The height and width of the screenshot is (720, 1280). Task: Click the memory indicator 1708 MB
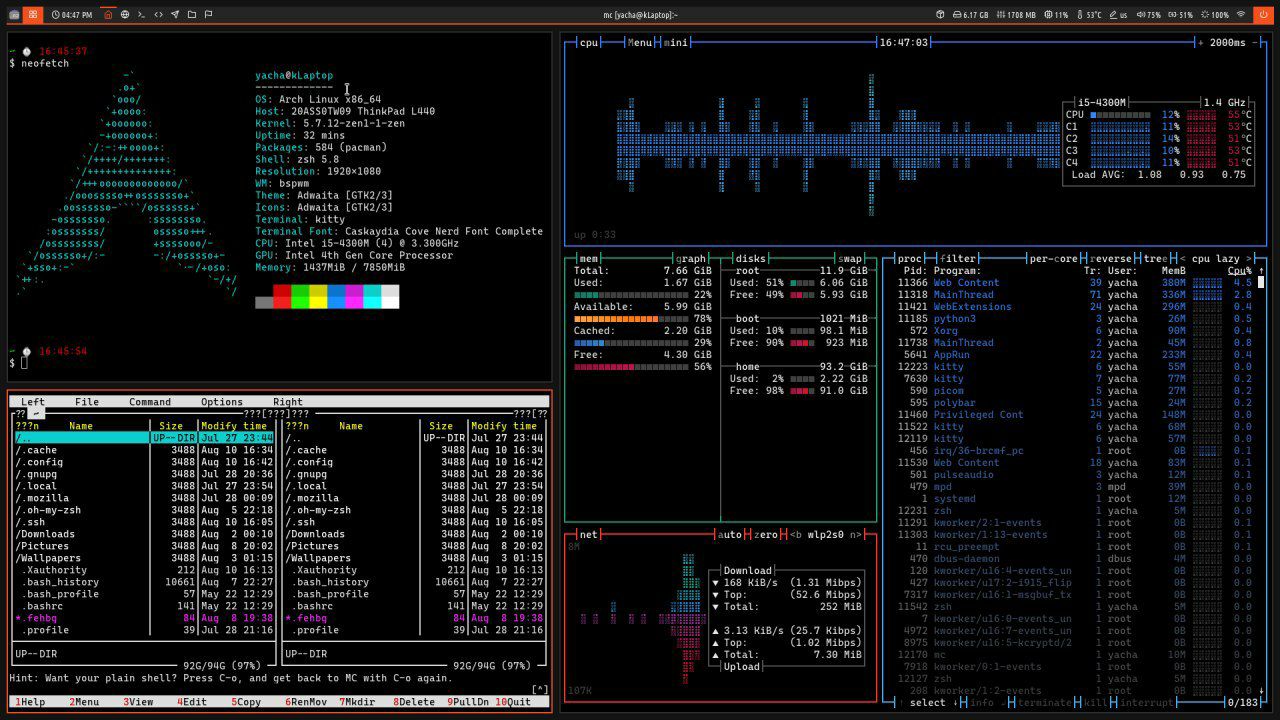tap(1016, 15)
